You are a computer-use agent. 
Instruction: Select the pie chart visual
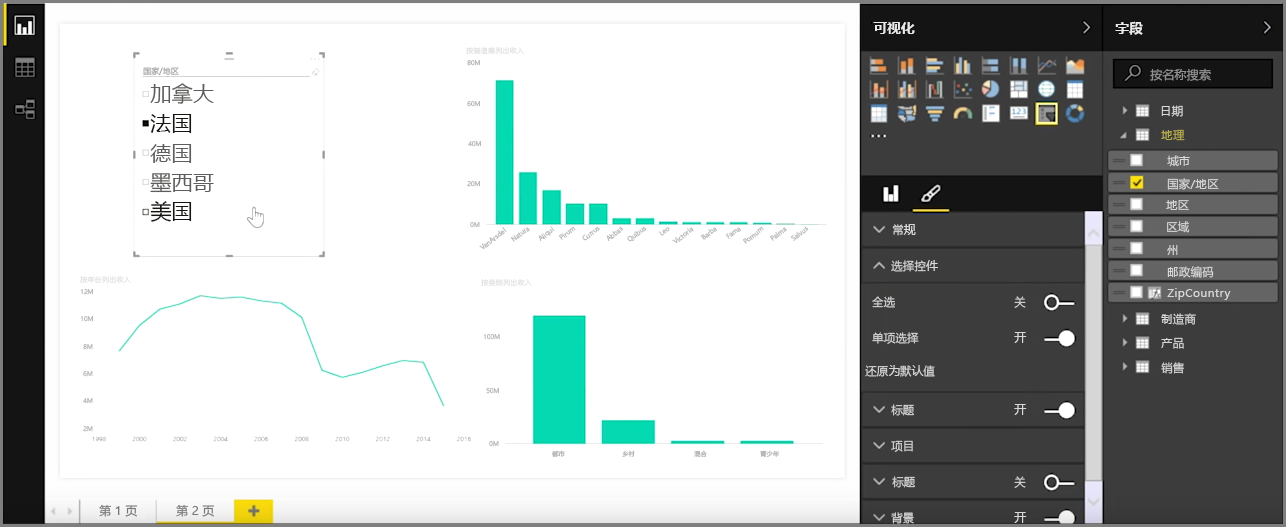991,90
